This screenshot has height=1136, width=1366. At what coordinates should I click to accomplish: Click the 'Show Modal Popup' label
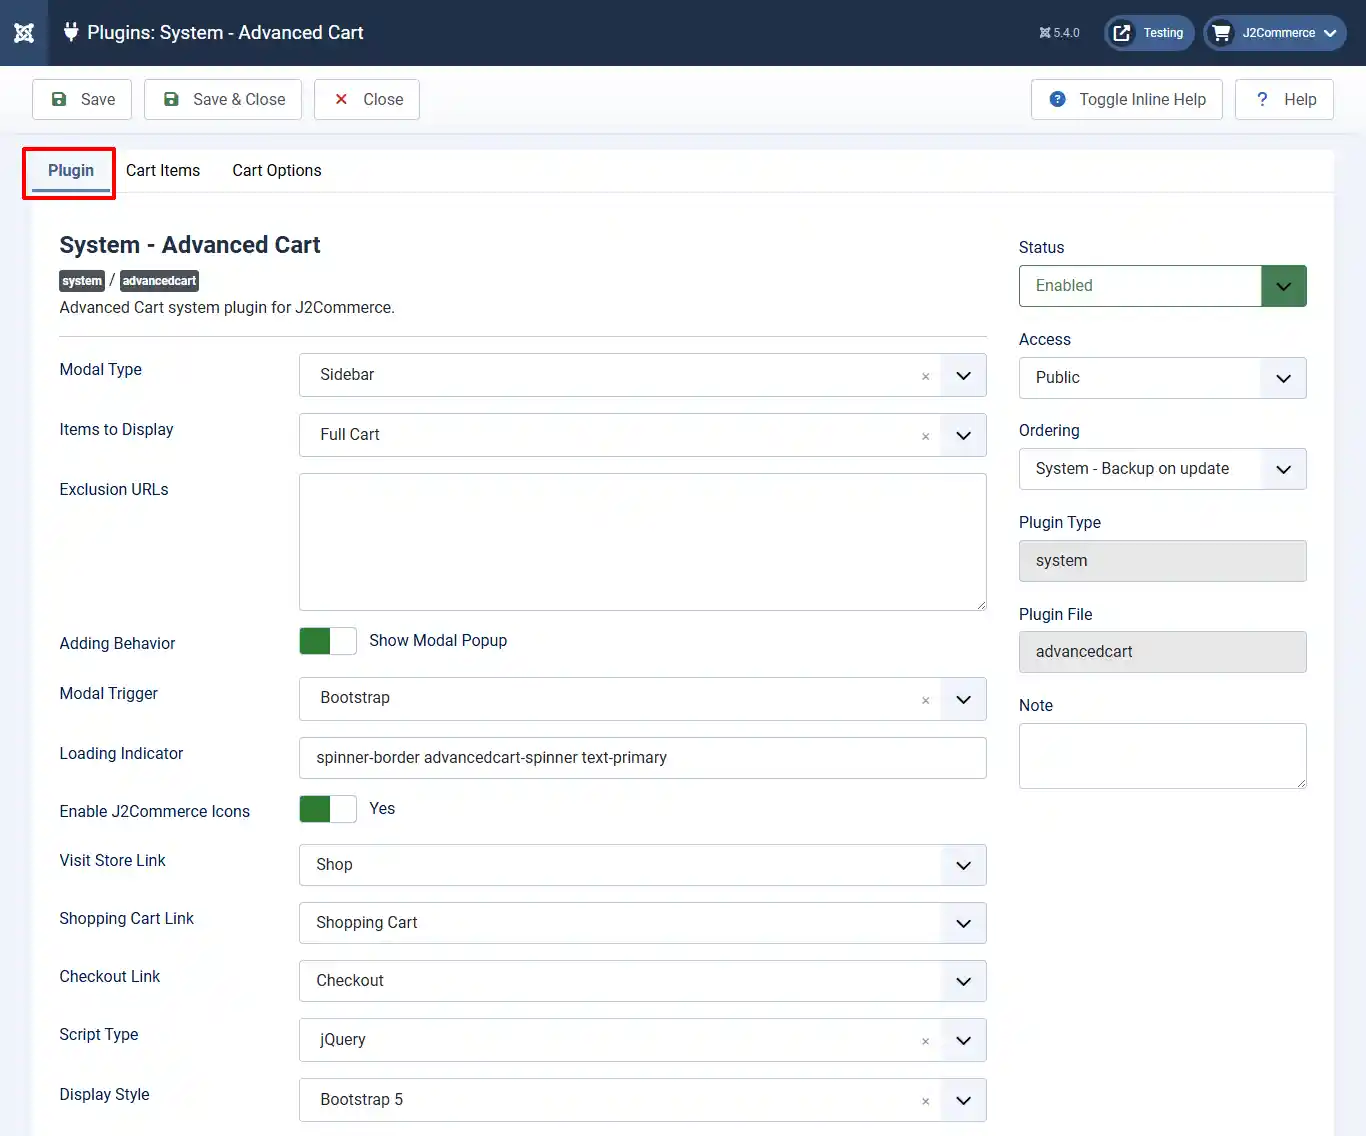point(438,641)
